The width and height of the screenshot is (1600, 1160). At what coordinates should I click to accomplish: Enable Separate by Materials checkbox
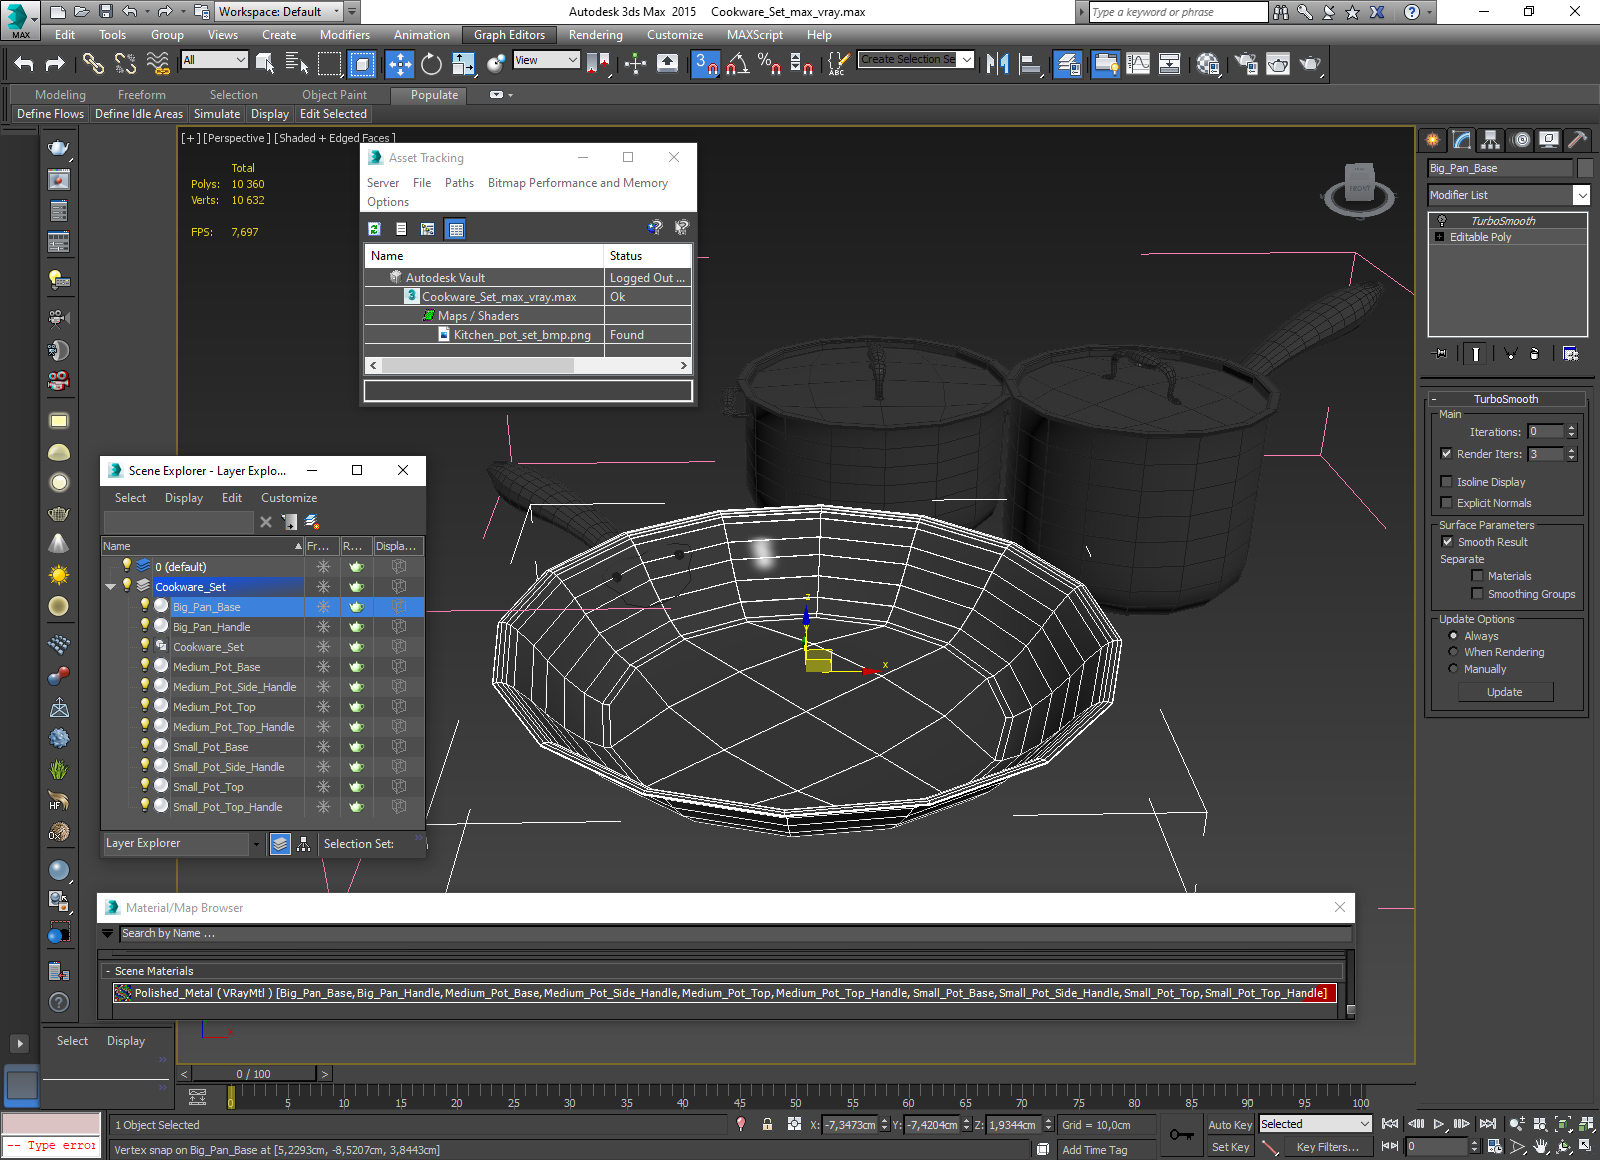(x=1477, y=576)
